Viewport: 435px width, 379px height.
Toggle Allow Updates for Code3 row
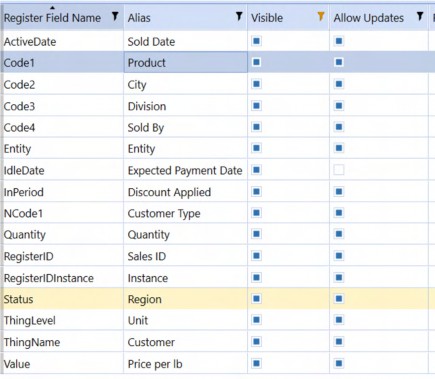[x=339, y=106]
